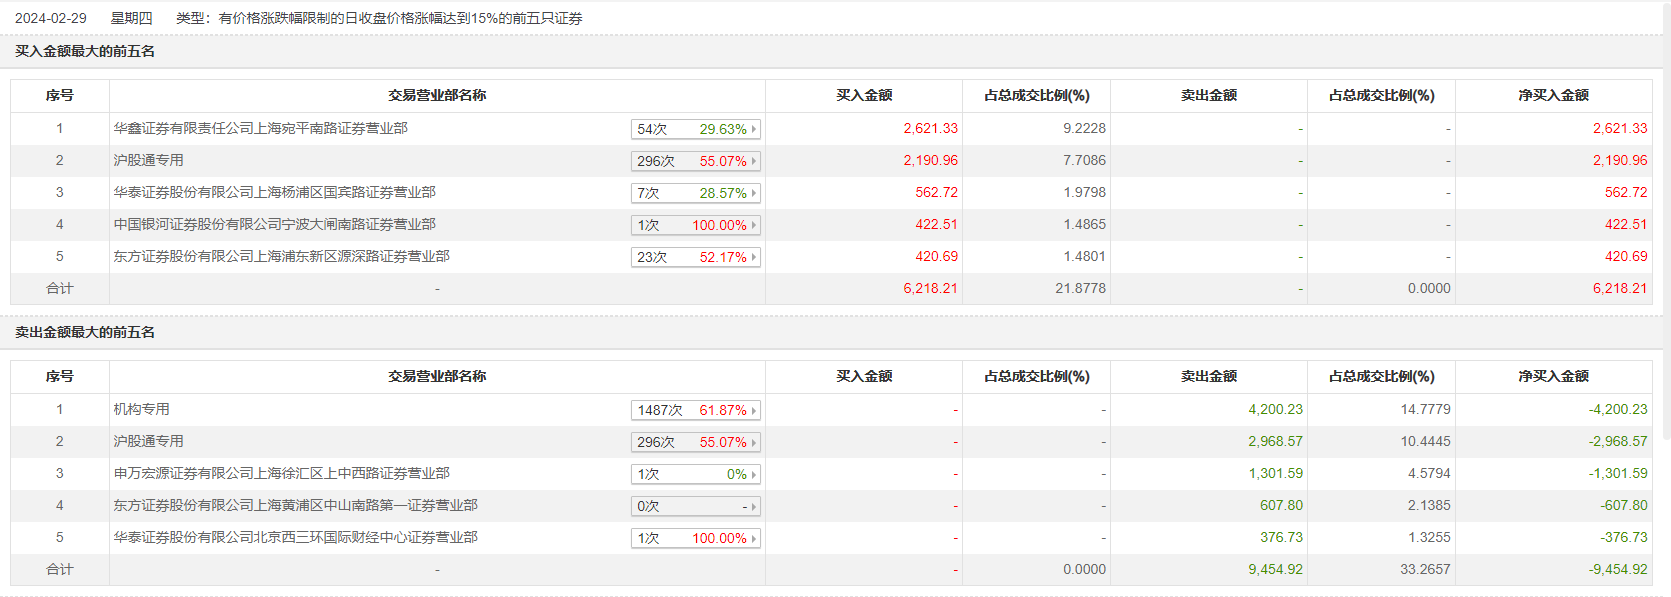Open 申万宏源证券上海徐汇区上中西路营业部 link

pos(281,473)
